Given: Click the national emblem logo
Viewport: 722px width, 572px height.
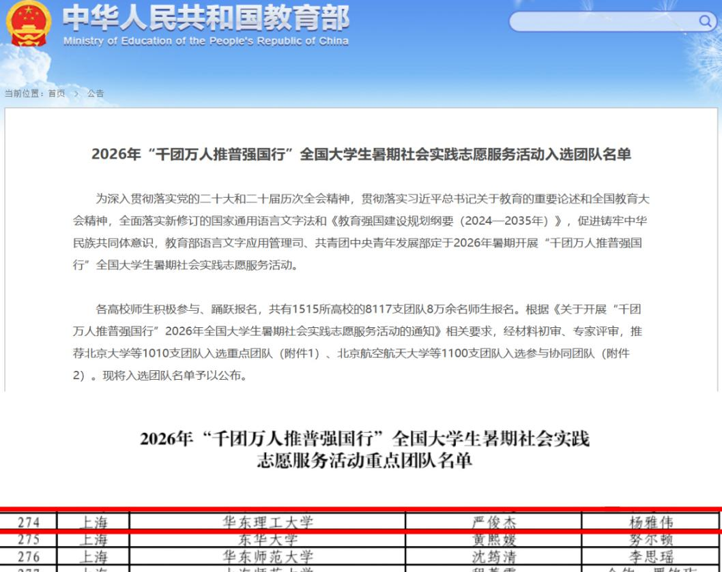Looking at the screenshot, I should pos(29,24).
